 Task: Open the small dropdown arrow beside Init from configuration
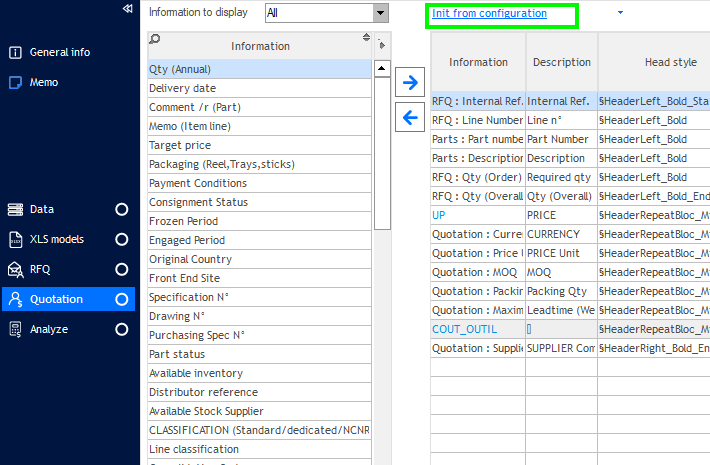pyautogui.click(x=620, y=13)
